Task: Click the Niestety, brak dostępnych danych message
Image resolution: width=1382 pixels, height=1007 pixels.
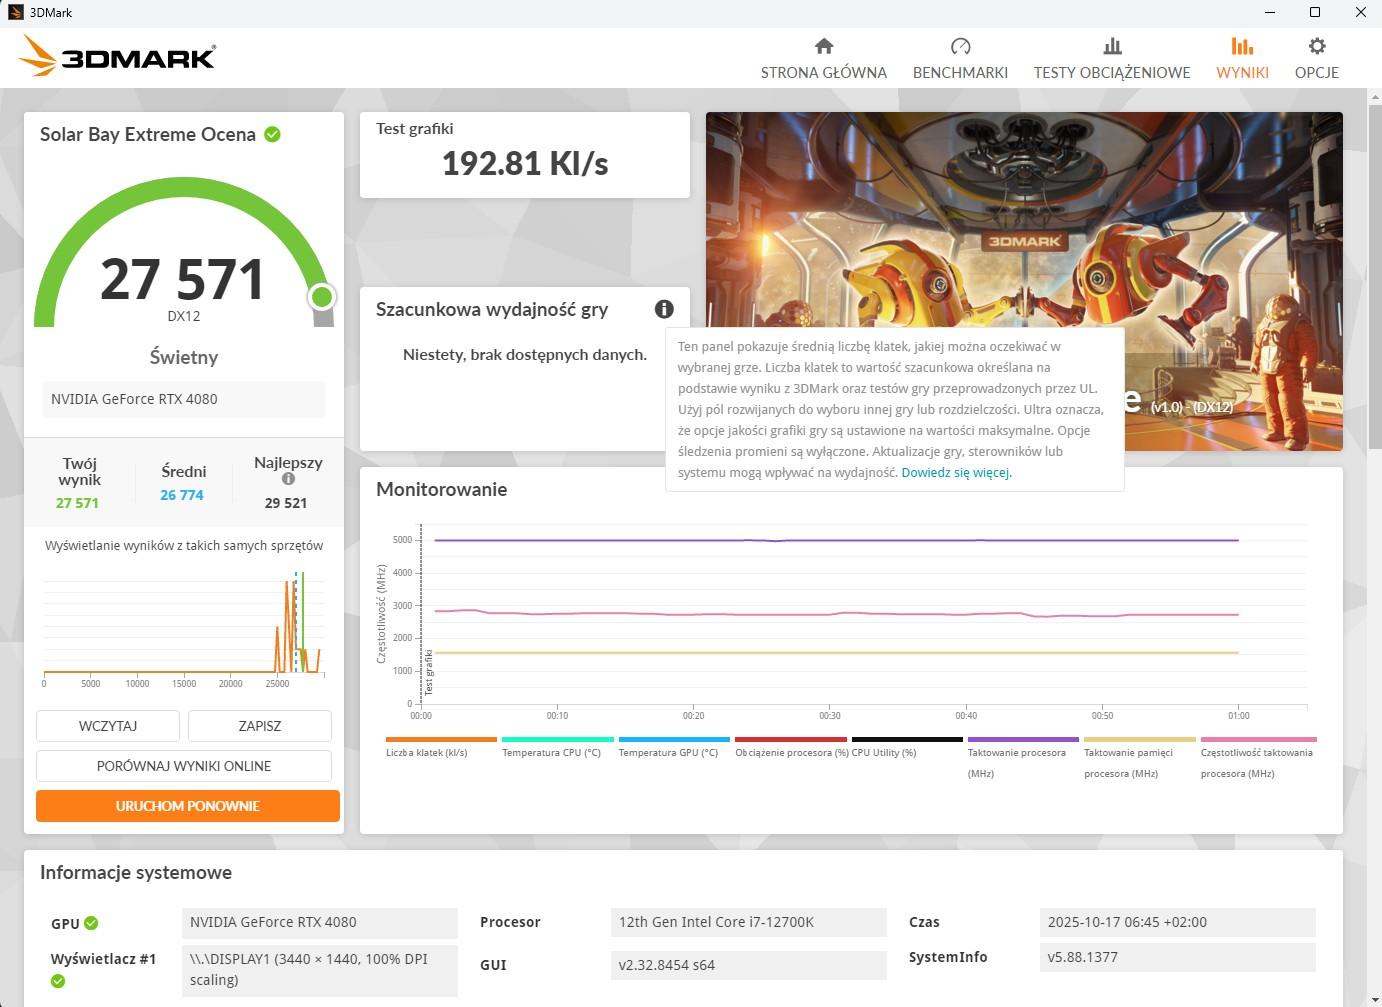Action: point(525,354)
